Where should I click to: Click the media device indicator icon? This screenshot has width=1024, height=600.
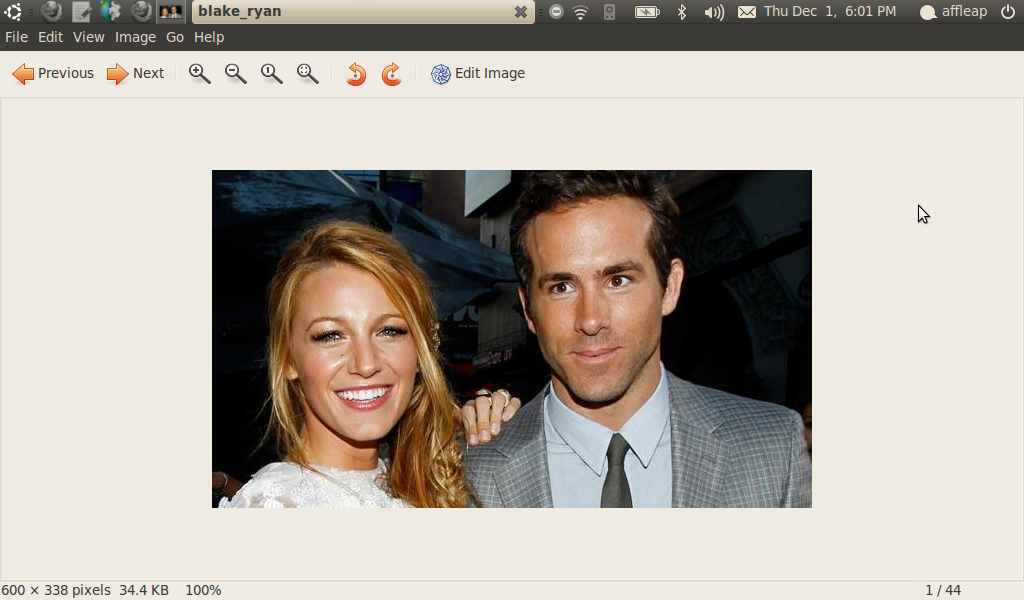(609, 11)
